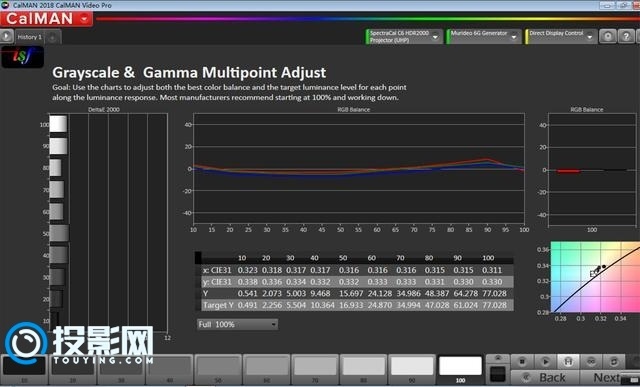This screenshot has width=640, height=387.
Task: Click the continuous read infinity icon
Action: (x=591, y=362)
